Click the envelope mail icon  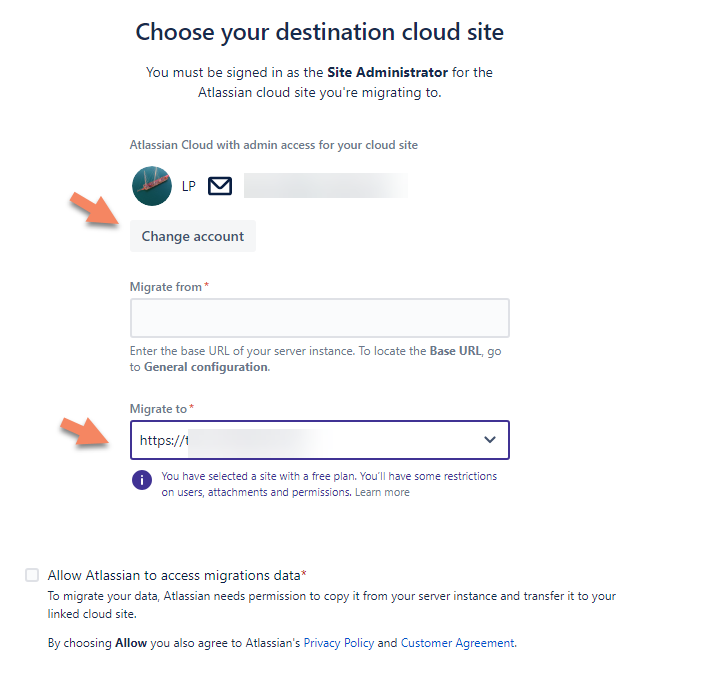pos(220,186)
